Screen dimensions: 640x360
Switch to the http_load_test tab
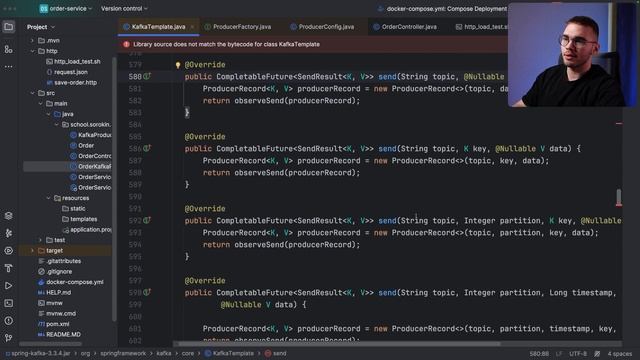(x=481, y=27)
